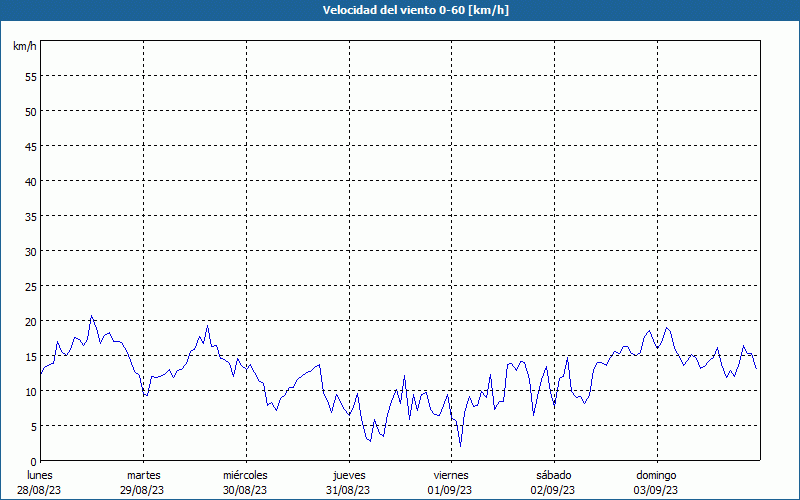Click the chart title 'Velocidad del viento 0-60 [km/h]'
Viewport: 800px width, 500px height.
[415, 10]
